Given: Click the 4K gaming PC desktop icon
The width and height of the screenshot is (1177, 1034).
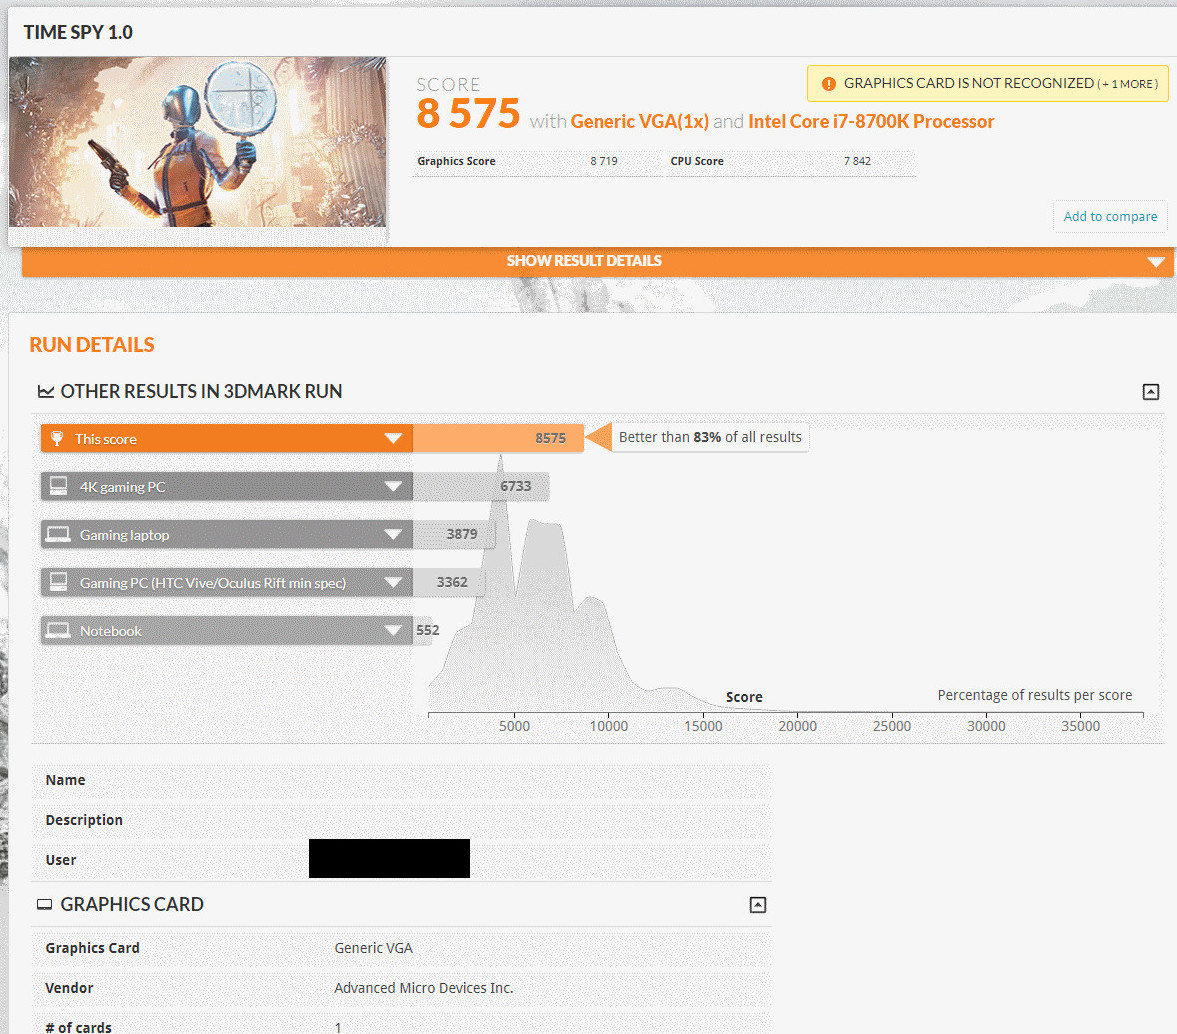Looking at the screenshot, I should coord(59,486).
